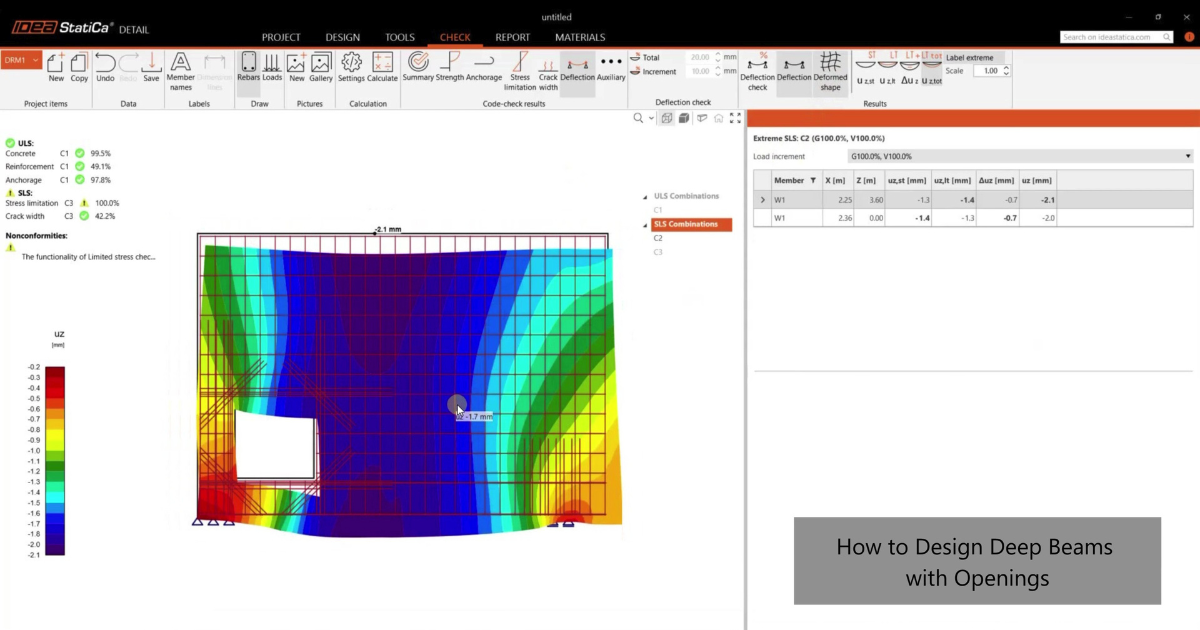
Task: Display the Deformed shape result
Action: [x=831, y=67]
